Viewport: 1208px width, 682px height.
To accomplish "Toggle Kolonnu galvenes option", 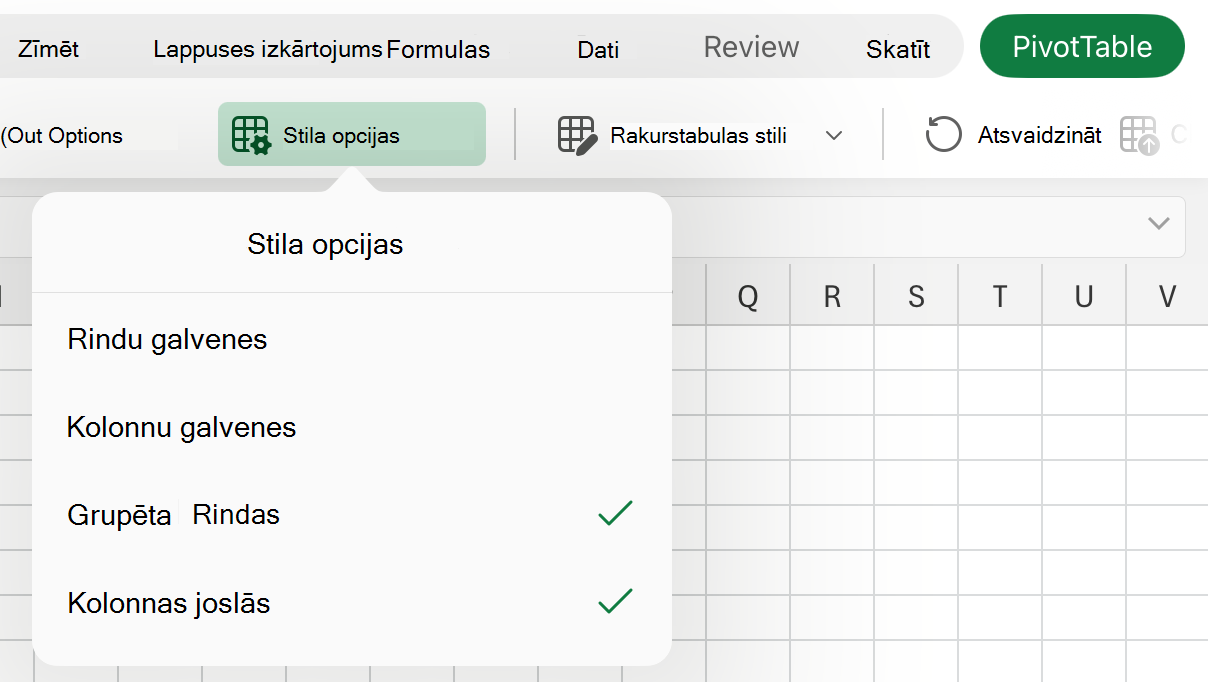I will coord(351,427).
